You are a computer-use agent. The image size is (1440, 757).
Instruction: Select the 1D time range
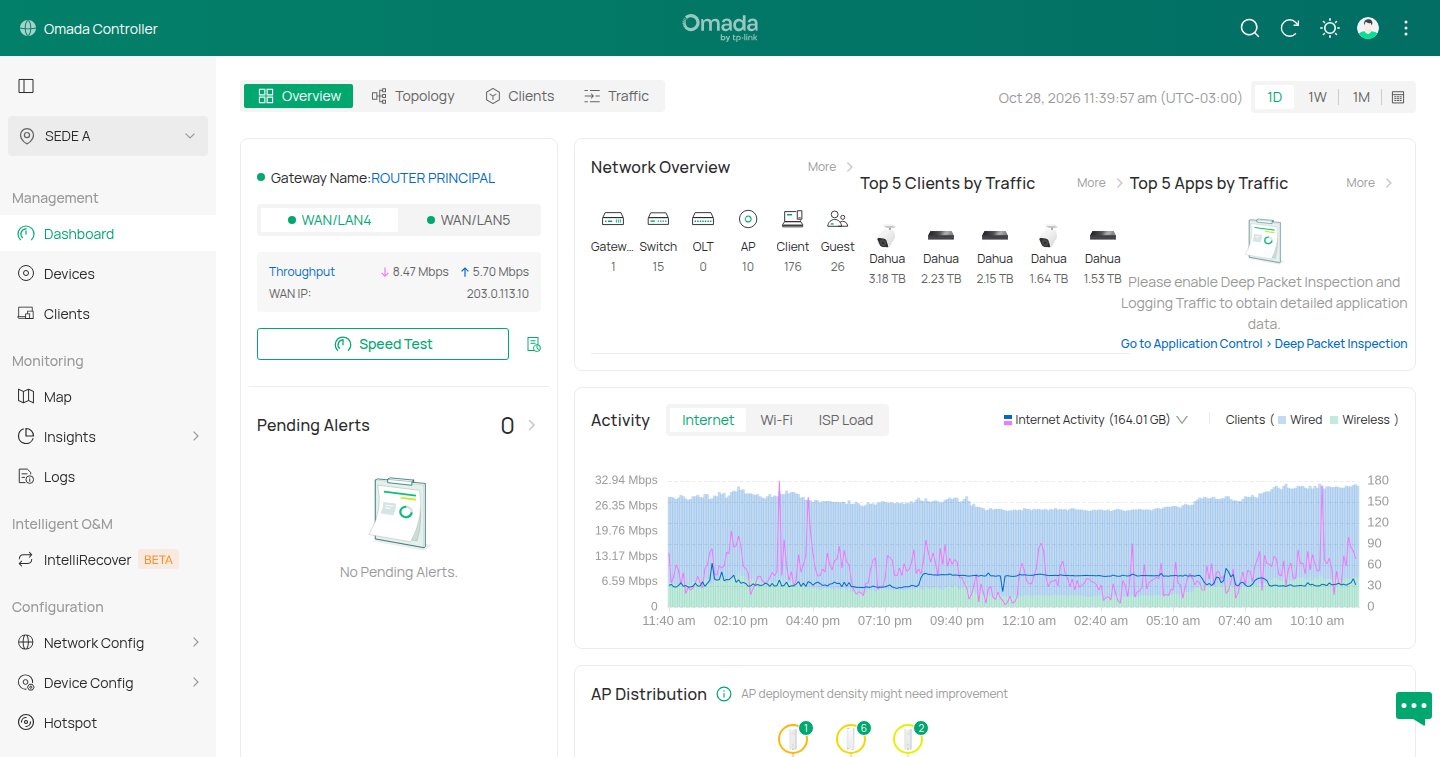[x=1275, y=97]
